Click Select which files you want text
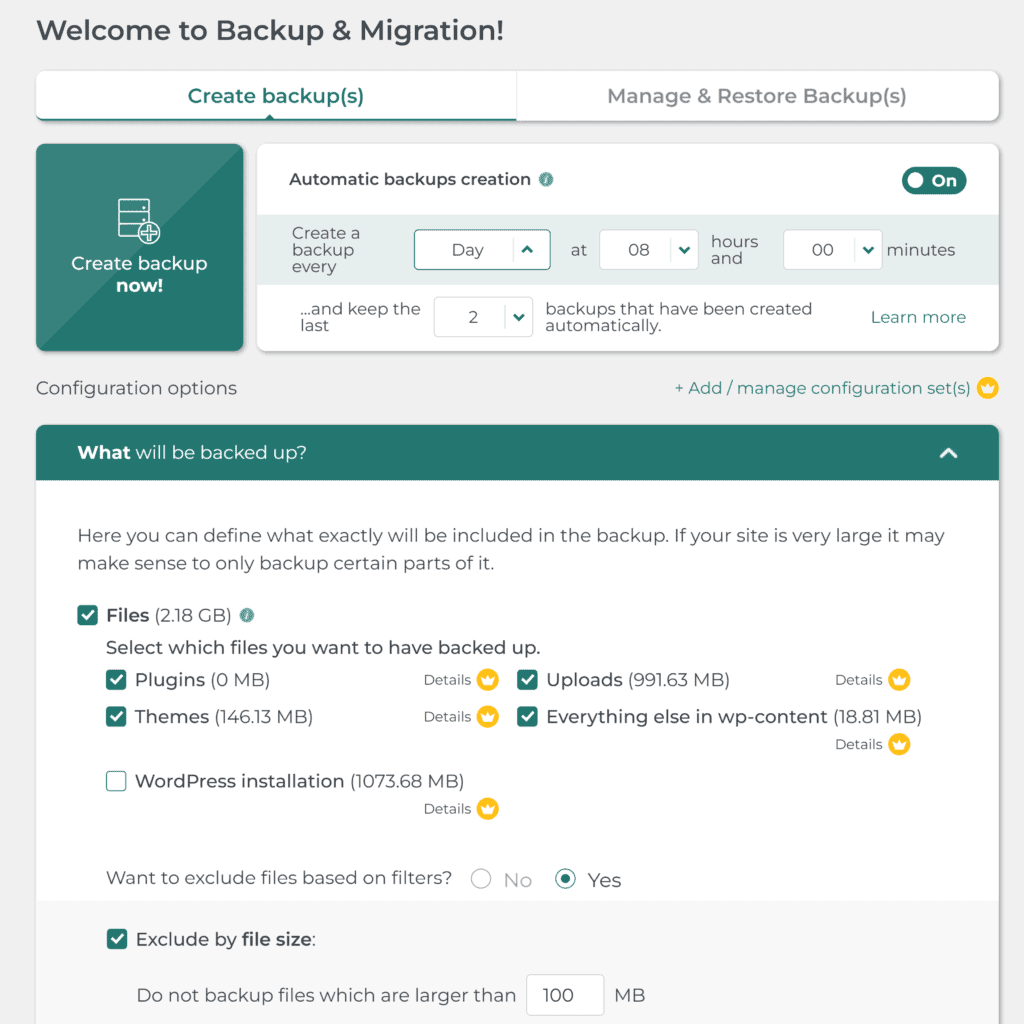This screenshot has height=1024, width=1024. pyautogui.click(x=323, y=648)
